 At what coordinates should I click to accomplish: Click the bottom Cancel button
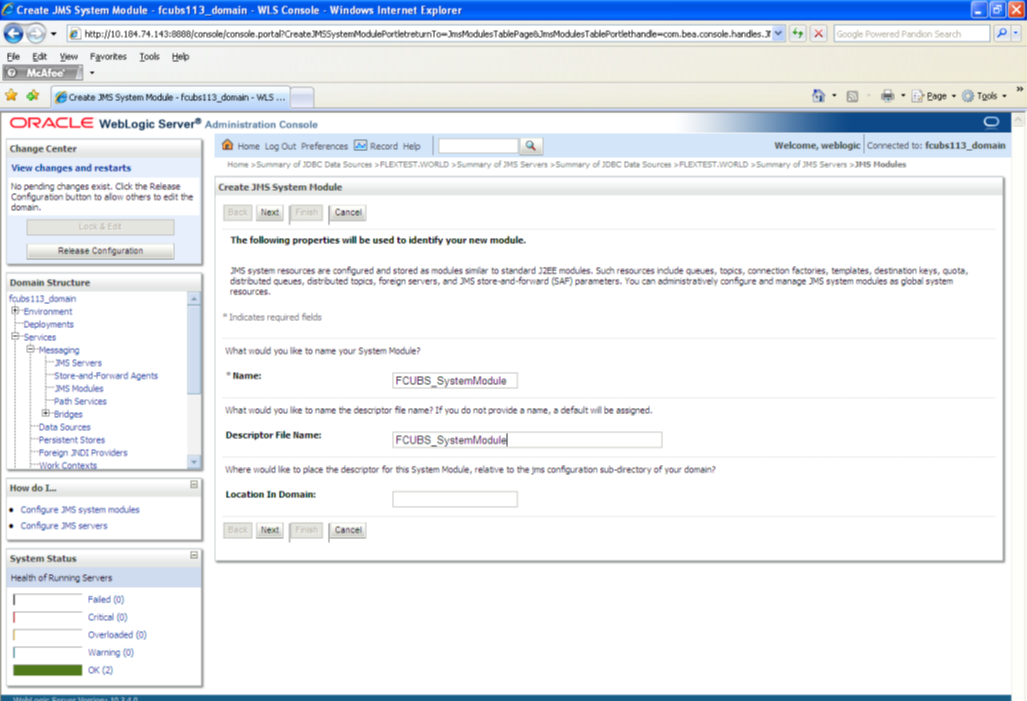348,530
